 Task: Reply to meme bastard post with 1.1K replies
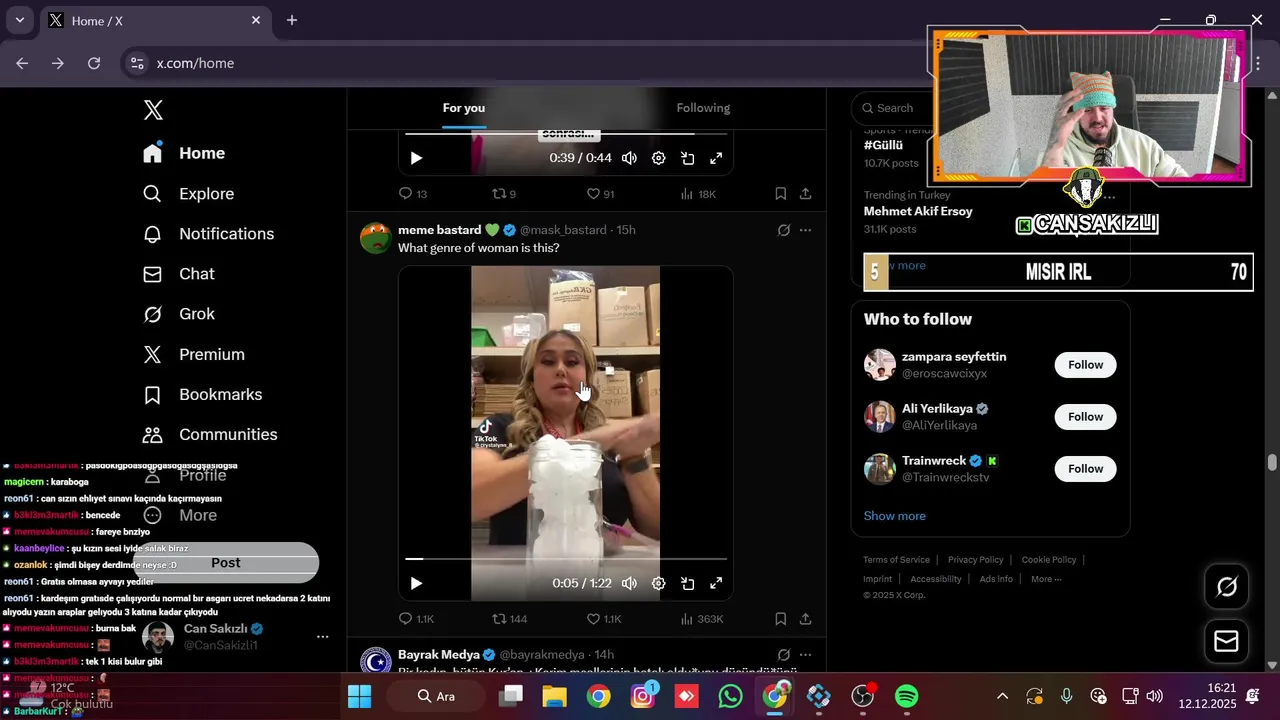point(415,619)
